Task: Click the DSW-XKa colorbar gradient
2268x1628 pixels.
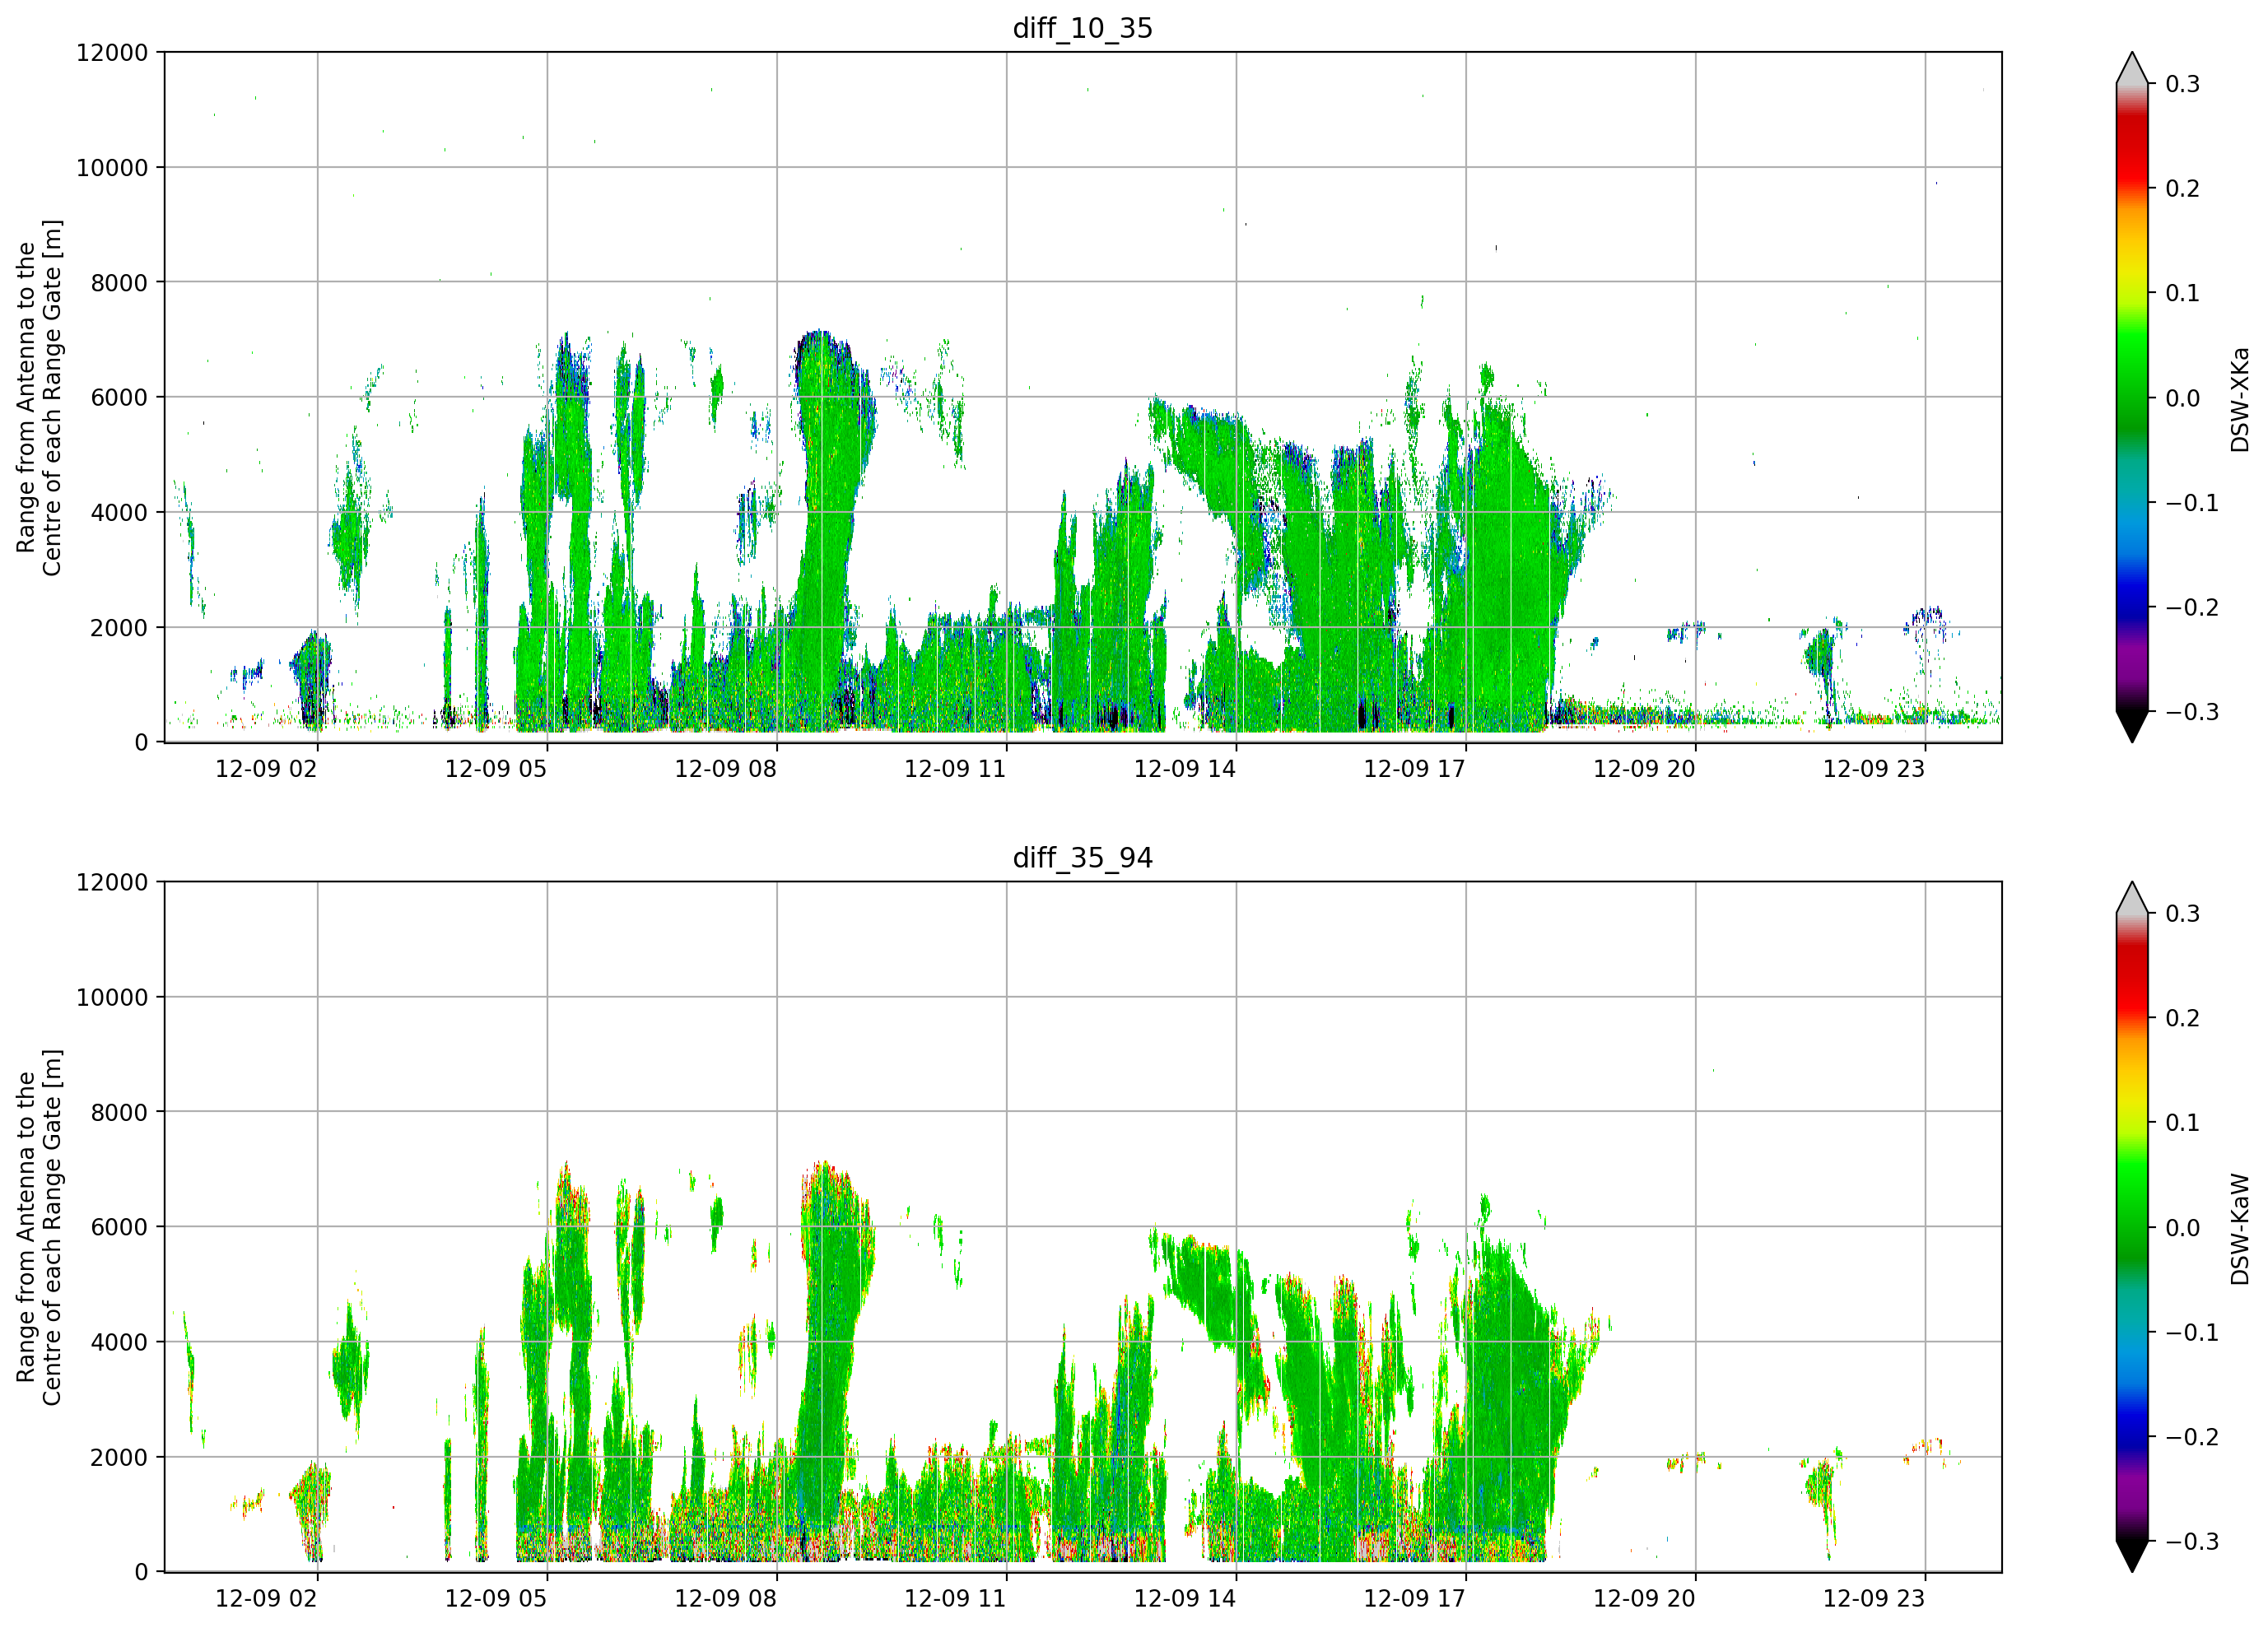Action: click(x=2132, y=398)
